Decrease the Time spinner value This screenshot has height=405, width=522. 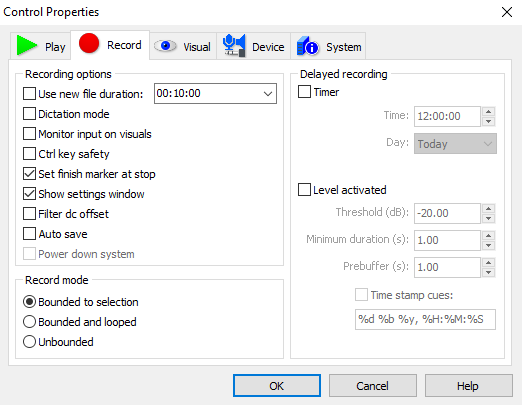[489, 121]
